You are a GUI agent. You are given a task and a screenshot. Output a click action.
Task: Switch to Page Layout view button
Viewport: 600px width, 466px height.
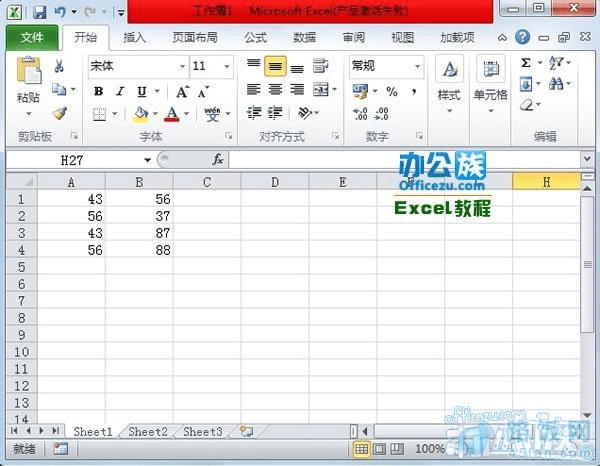click(380, 449)
